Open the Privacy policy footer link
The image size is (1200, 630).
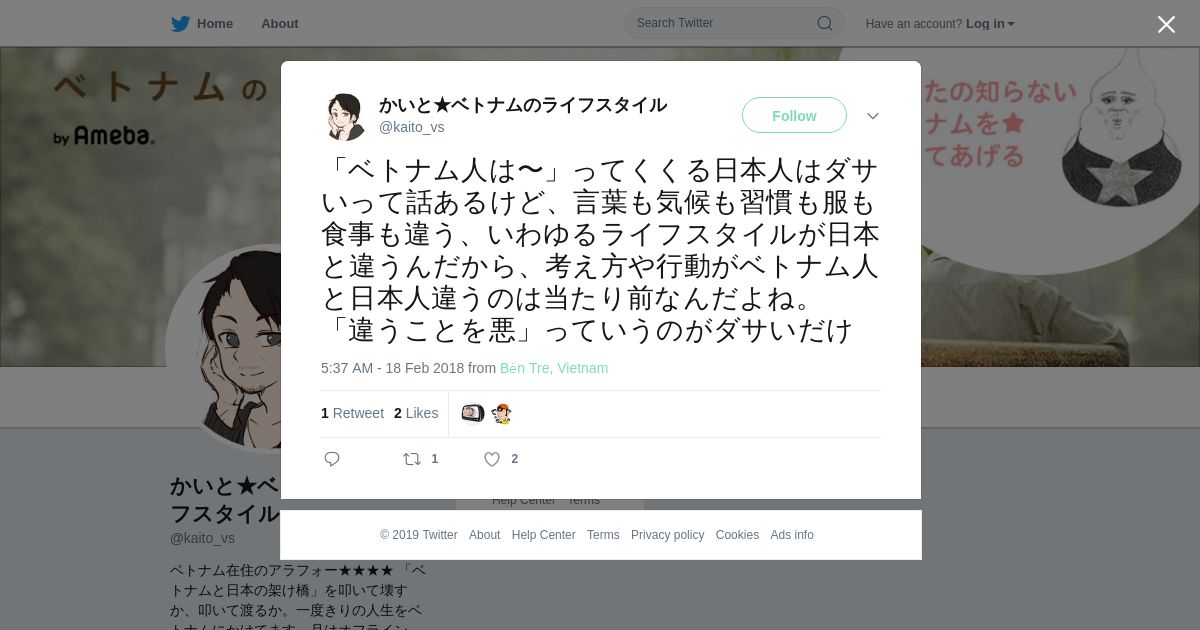point(667,535)
